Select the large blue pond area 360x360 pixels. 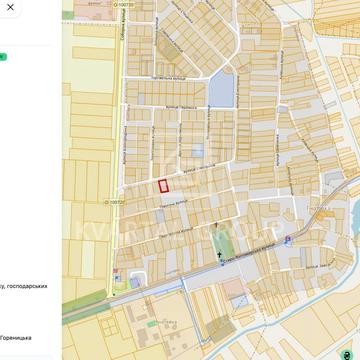click(222, 88)
